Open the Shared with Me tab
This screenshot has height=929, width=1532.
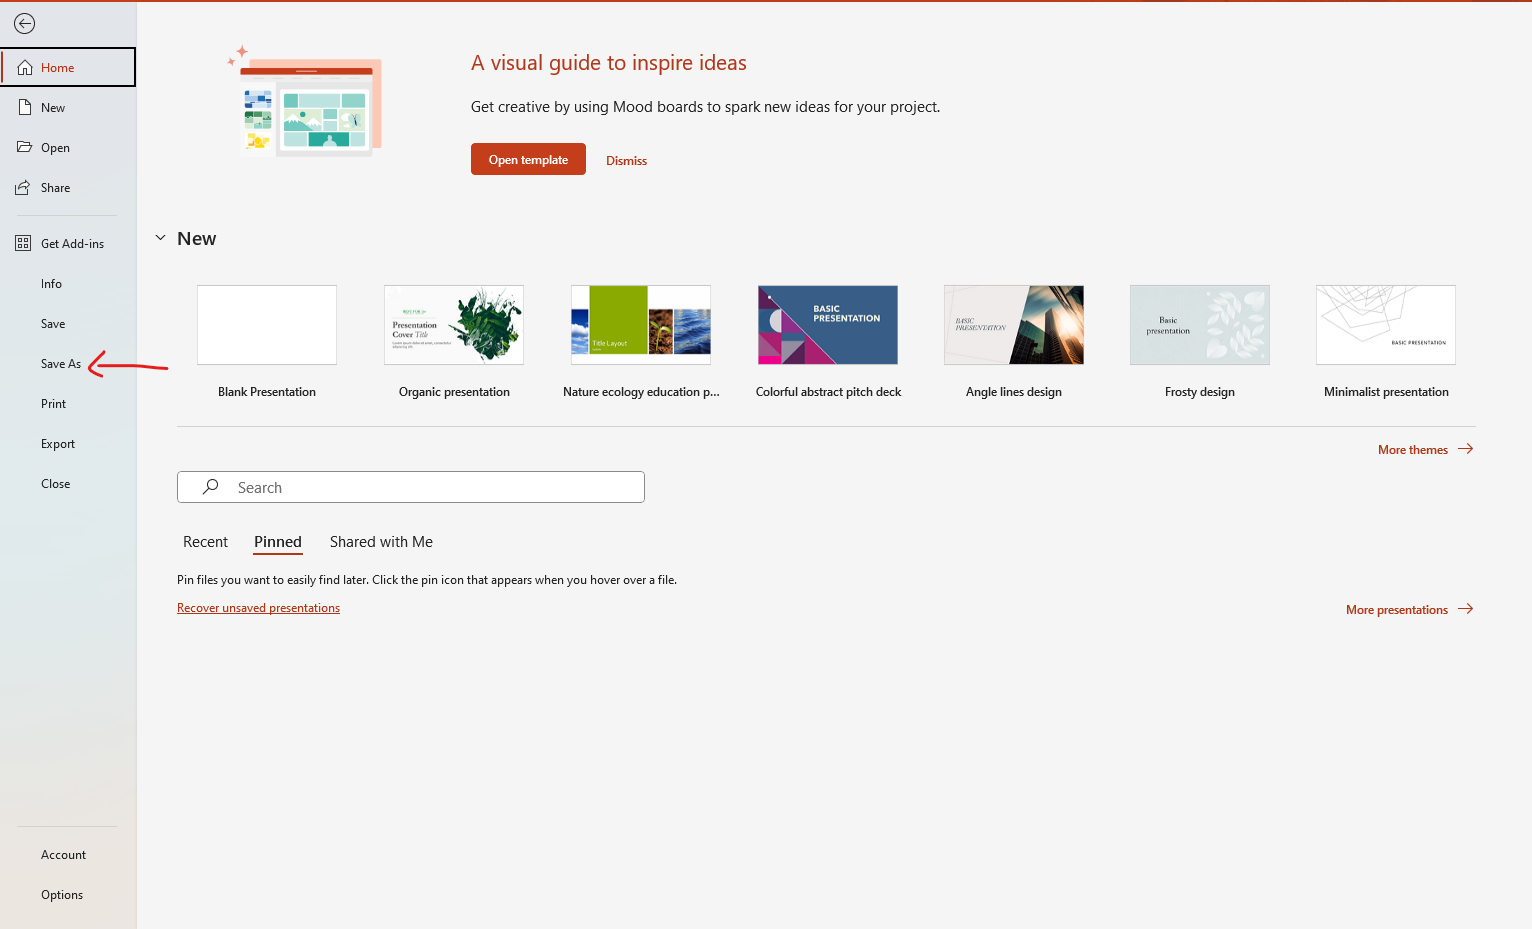(x=380, y=541)
